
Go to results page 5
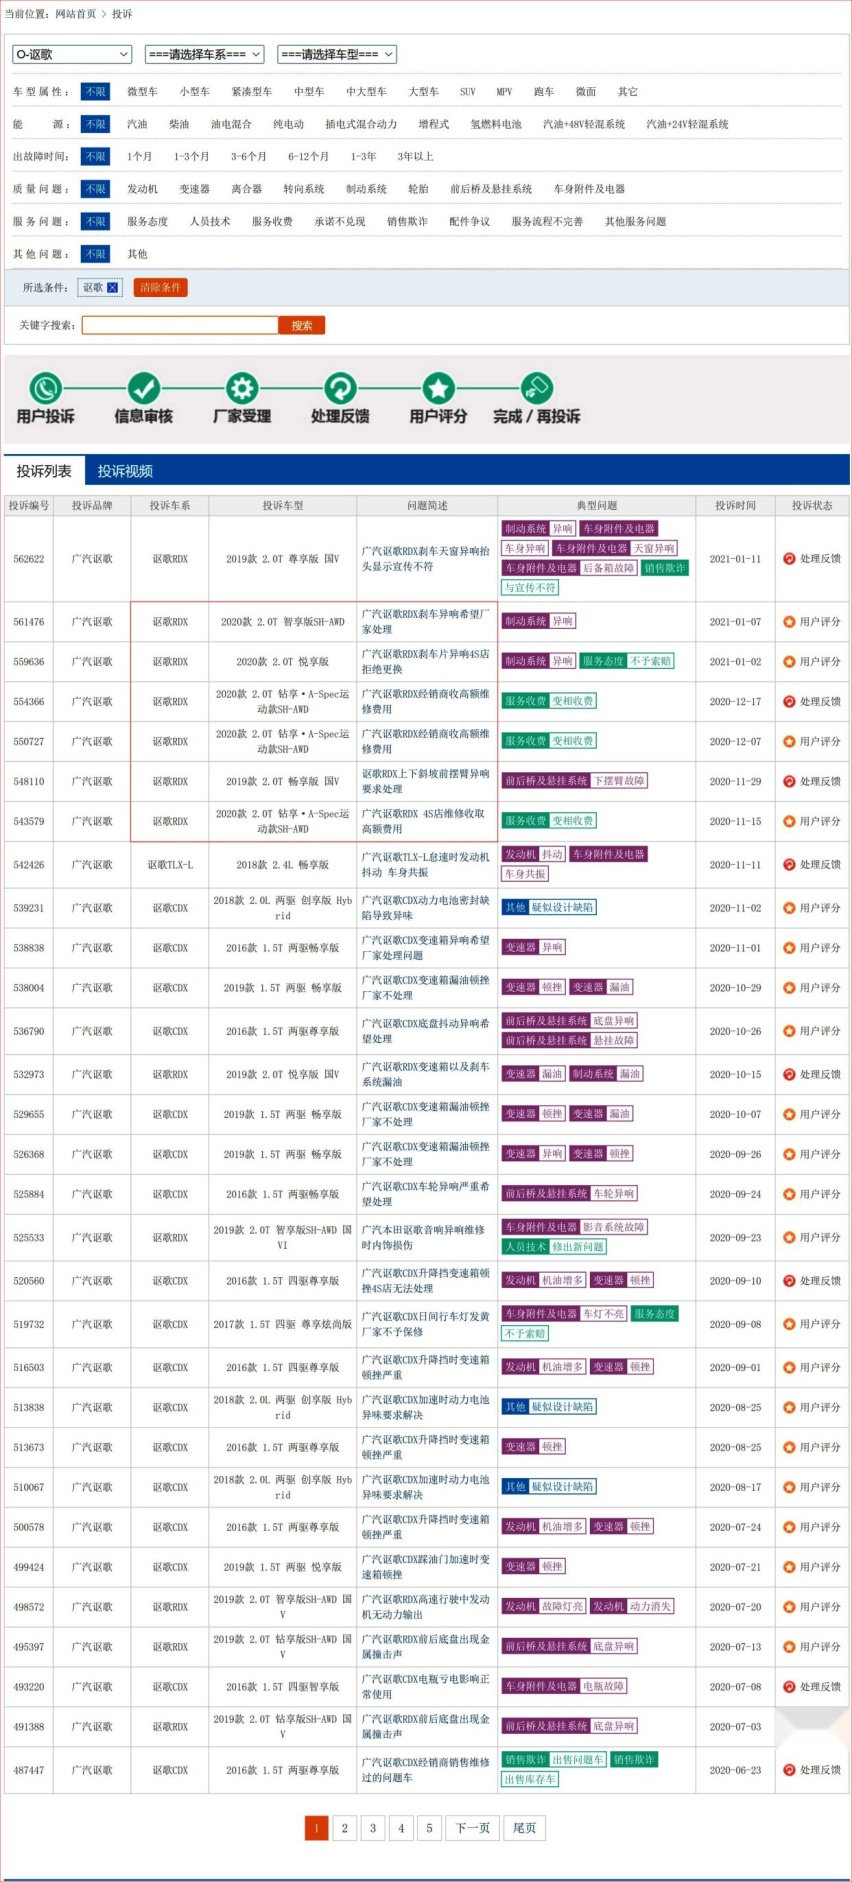[x=429, y=1828]
